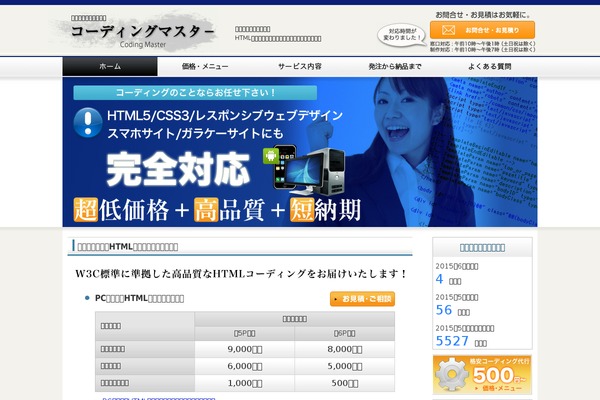Click the 1,000 price cell
Image resolution: width=600 pixels, height=400 pixels.
coord(245,383)
